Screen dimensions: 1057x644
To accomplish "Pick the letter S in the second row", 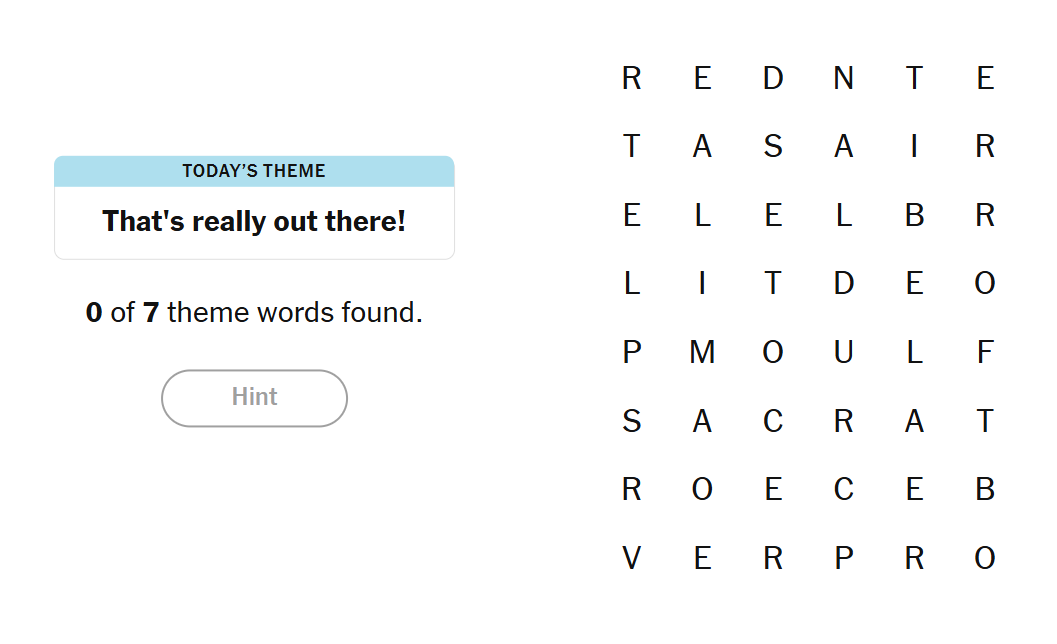I will click(x=773, y=147).
